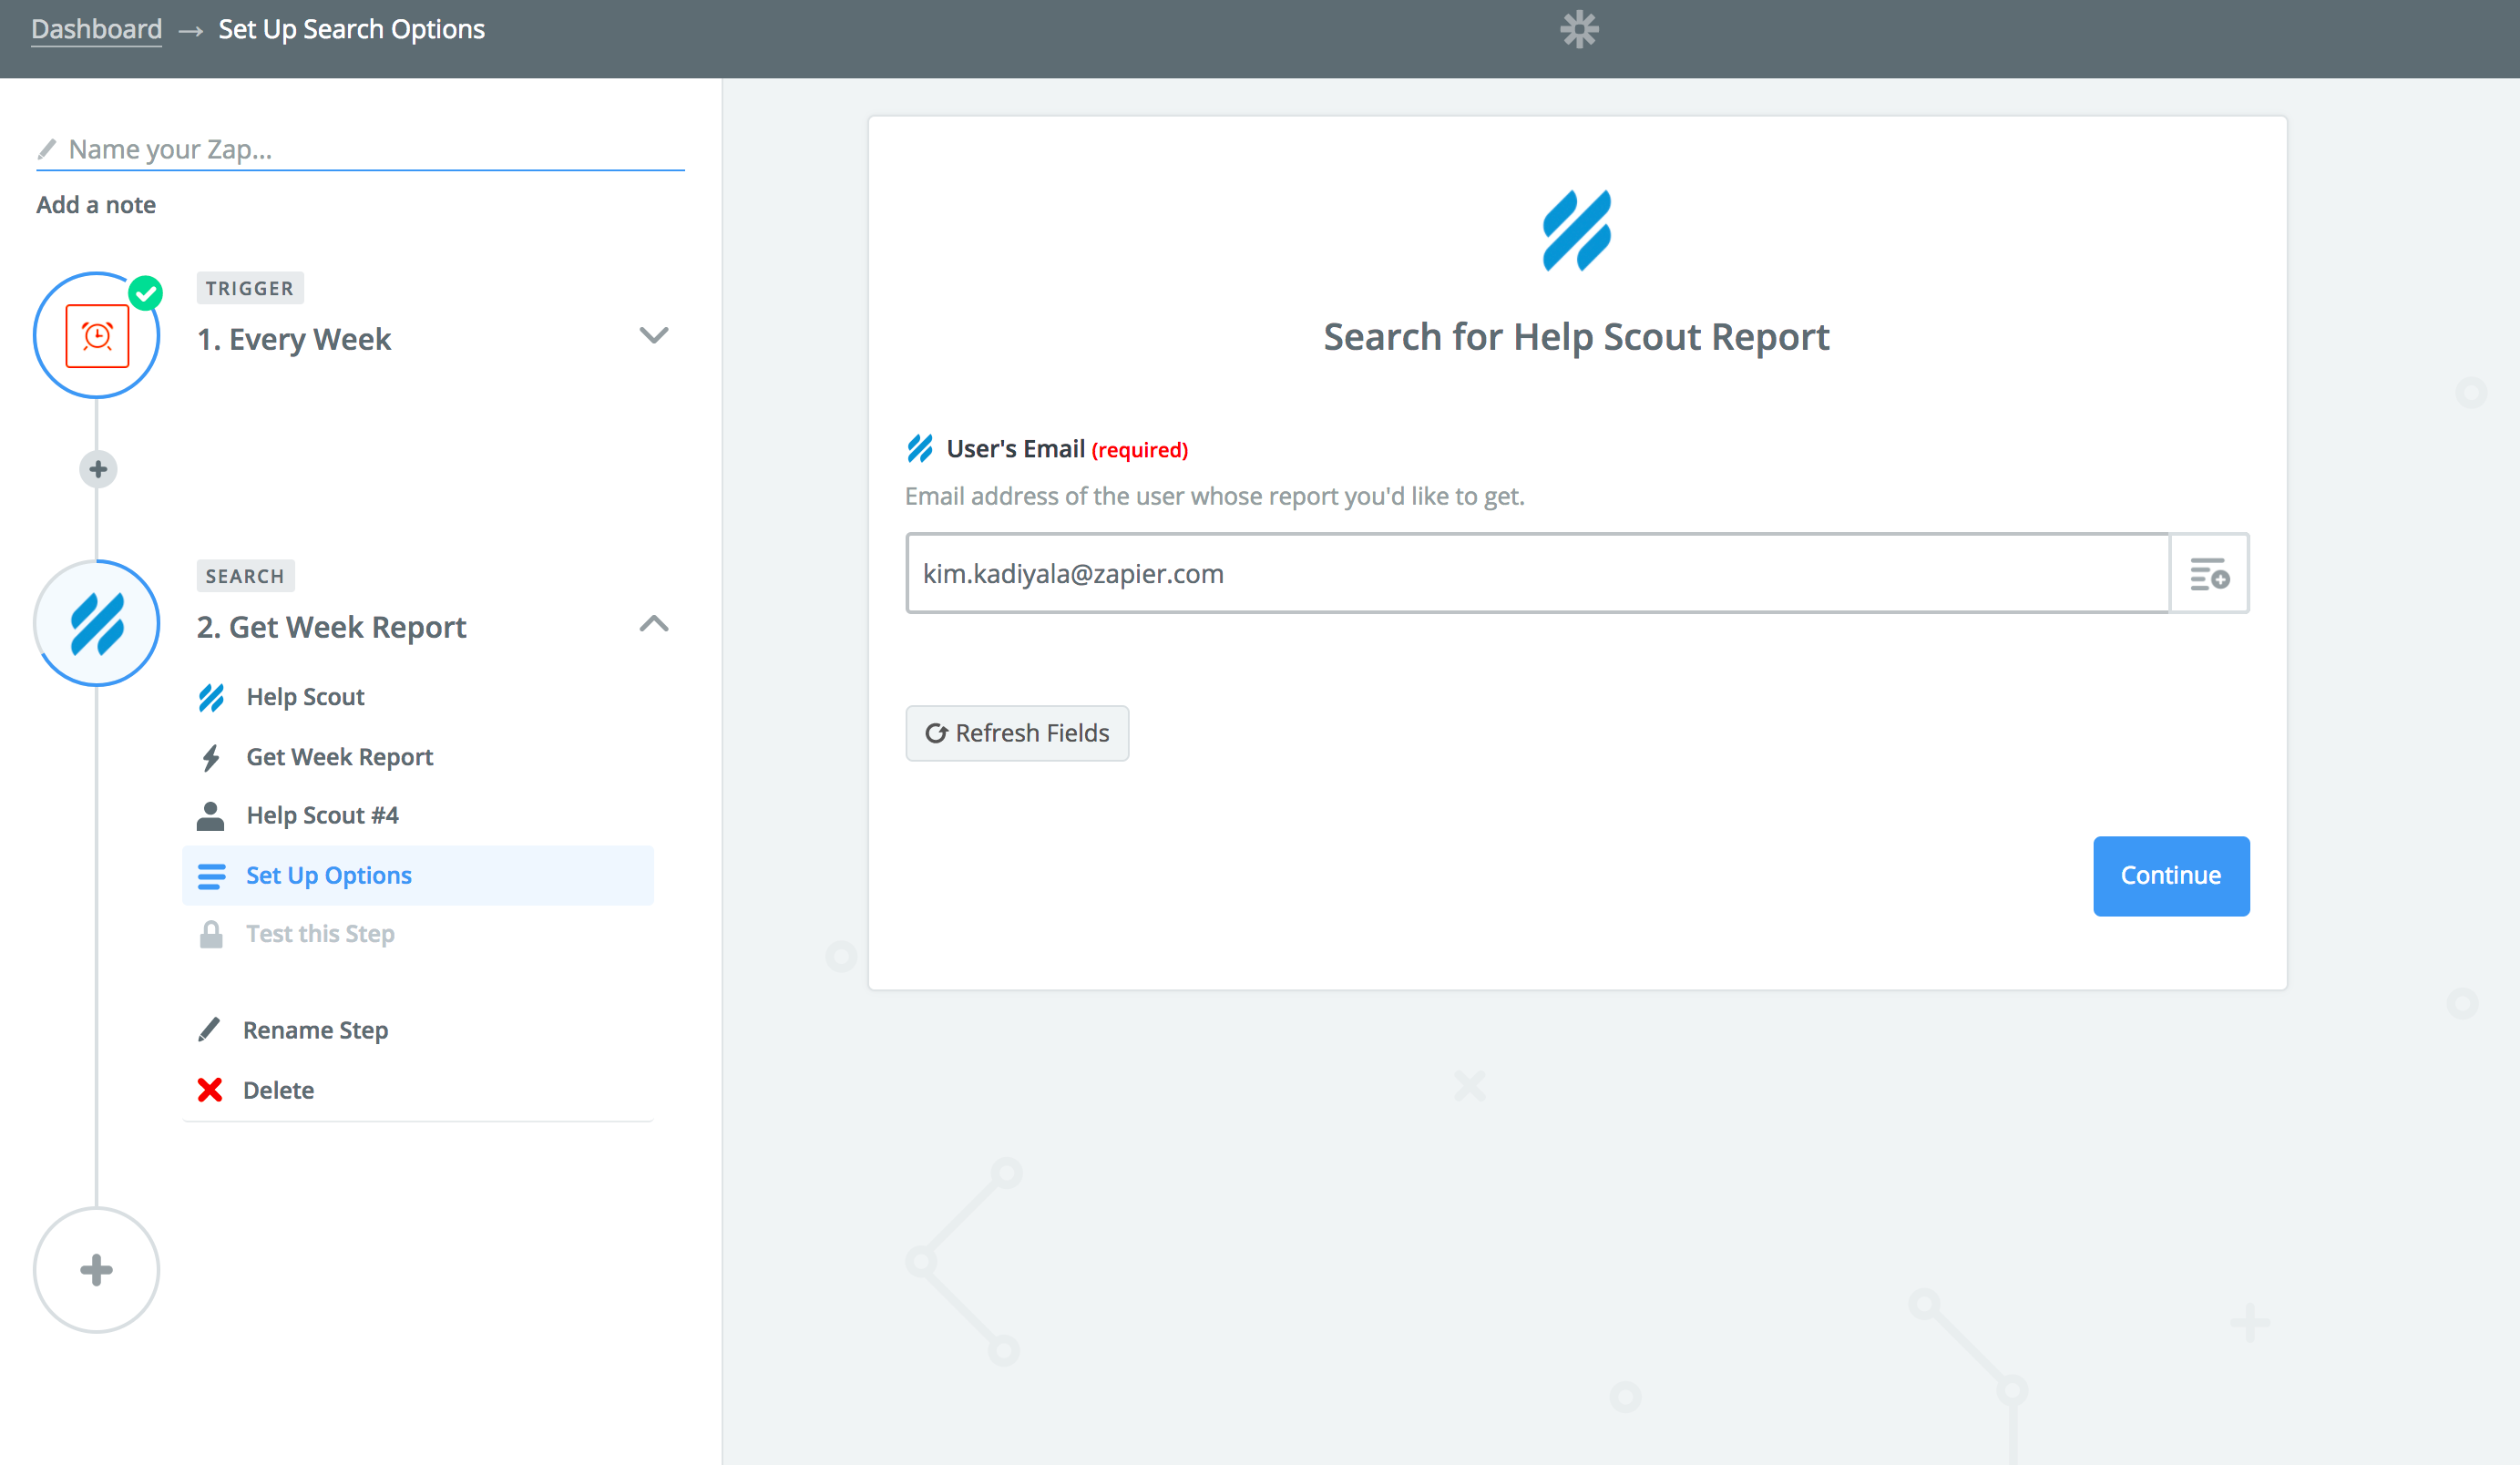Click pencil icon next to Zap name

(47, 149)
